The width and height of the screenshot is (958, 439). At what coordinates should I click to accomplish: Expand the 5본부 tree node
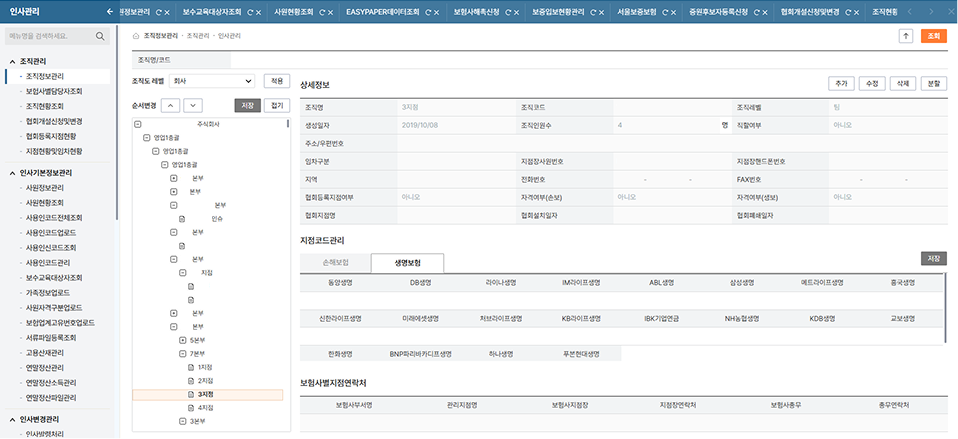(x=182, y=340)
